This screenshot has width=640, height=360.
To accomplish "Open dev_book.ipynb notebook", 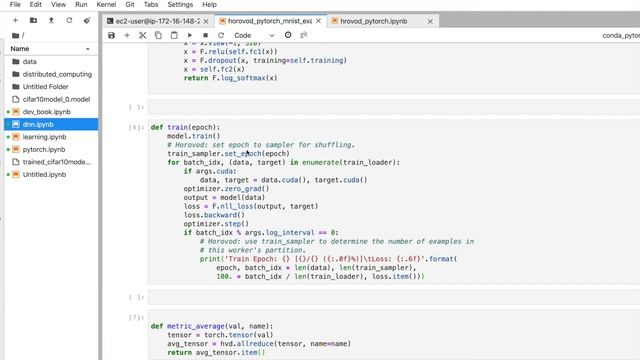I will [51, 112].
